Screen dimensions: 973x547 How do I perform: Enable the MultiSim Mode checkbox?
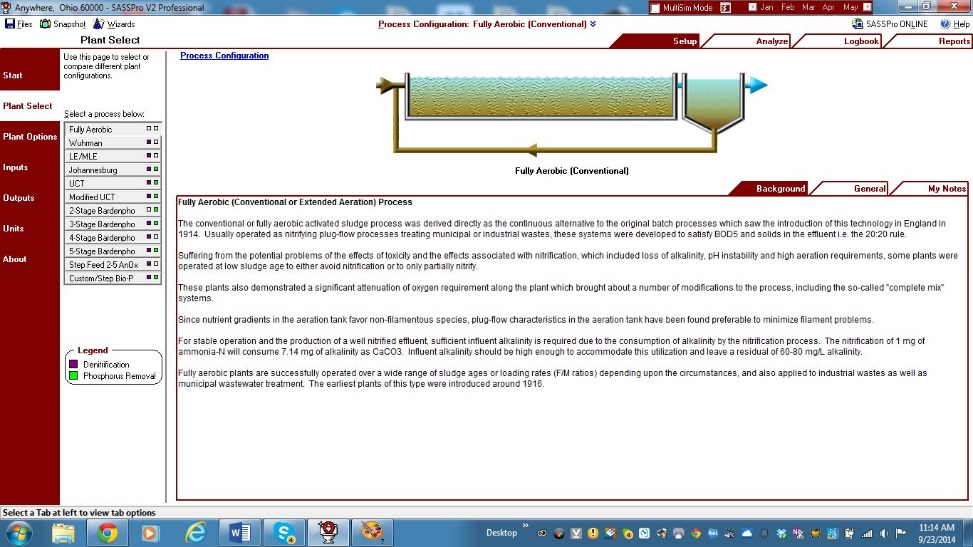pyautogui.click(x=655, y=8)
